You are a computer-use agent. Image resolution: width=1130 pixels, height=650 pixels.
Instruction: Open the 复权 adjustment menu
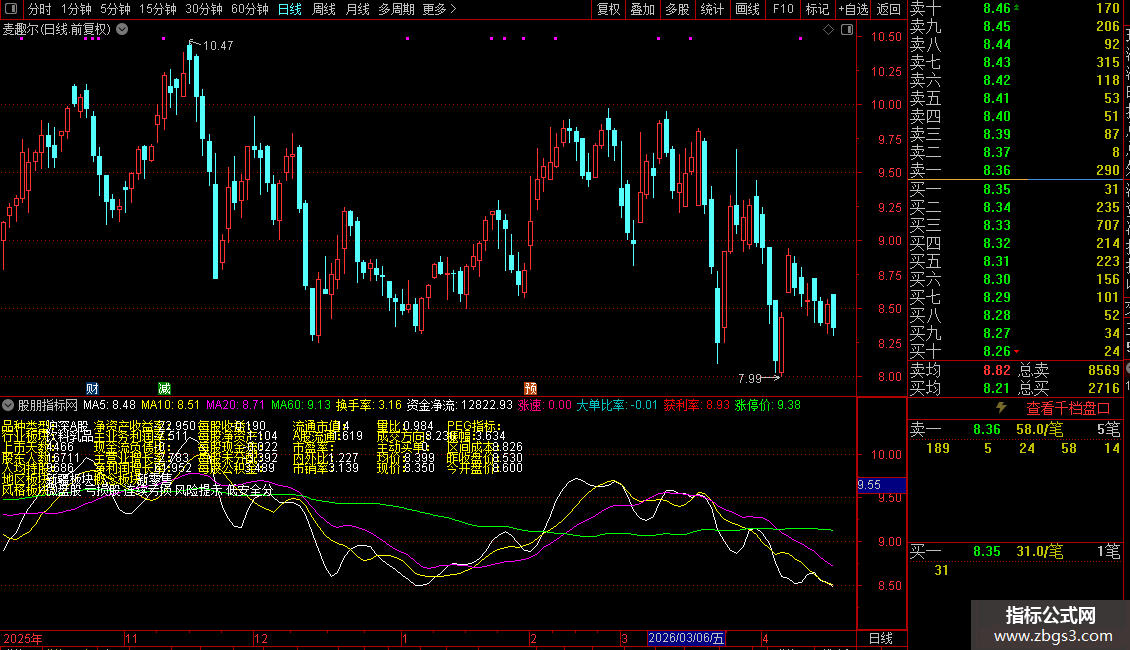tap(608, 9)
